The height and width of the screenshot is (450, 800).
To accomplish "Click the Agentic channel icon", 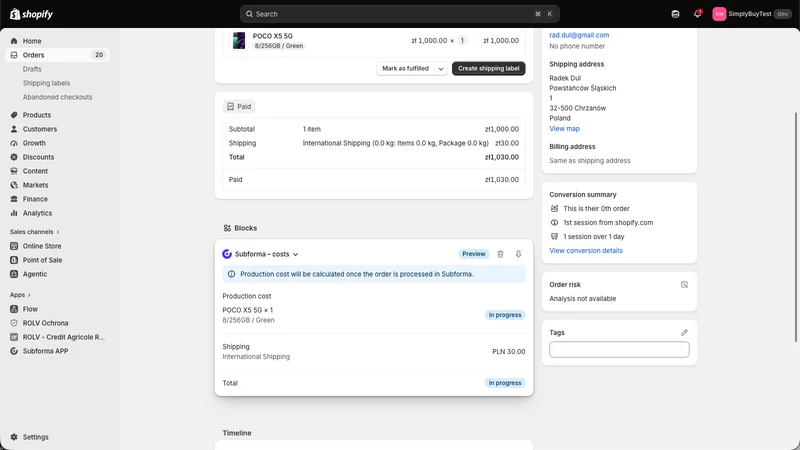I will (x=14, y=274).
